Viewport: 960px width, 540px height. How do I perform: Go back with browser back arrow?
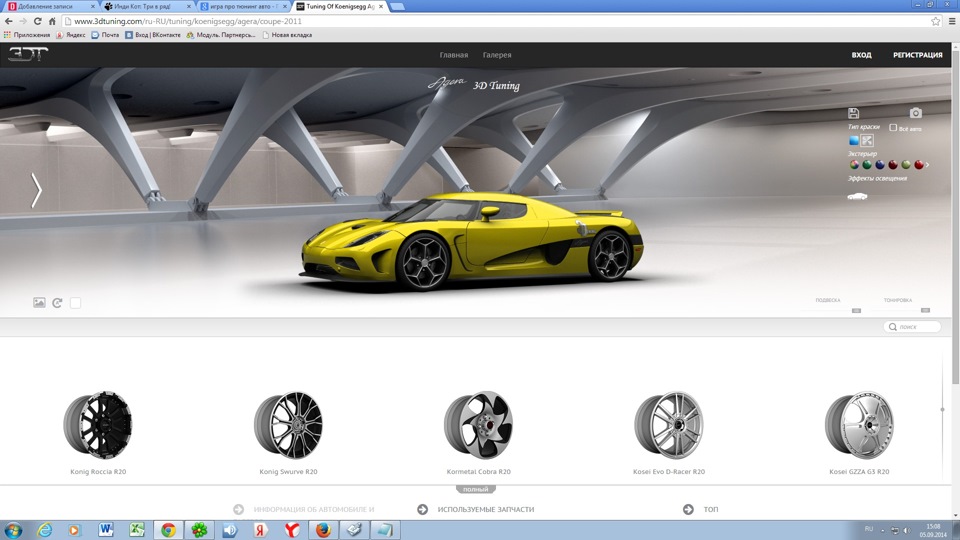pos(9,21)
